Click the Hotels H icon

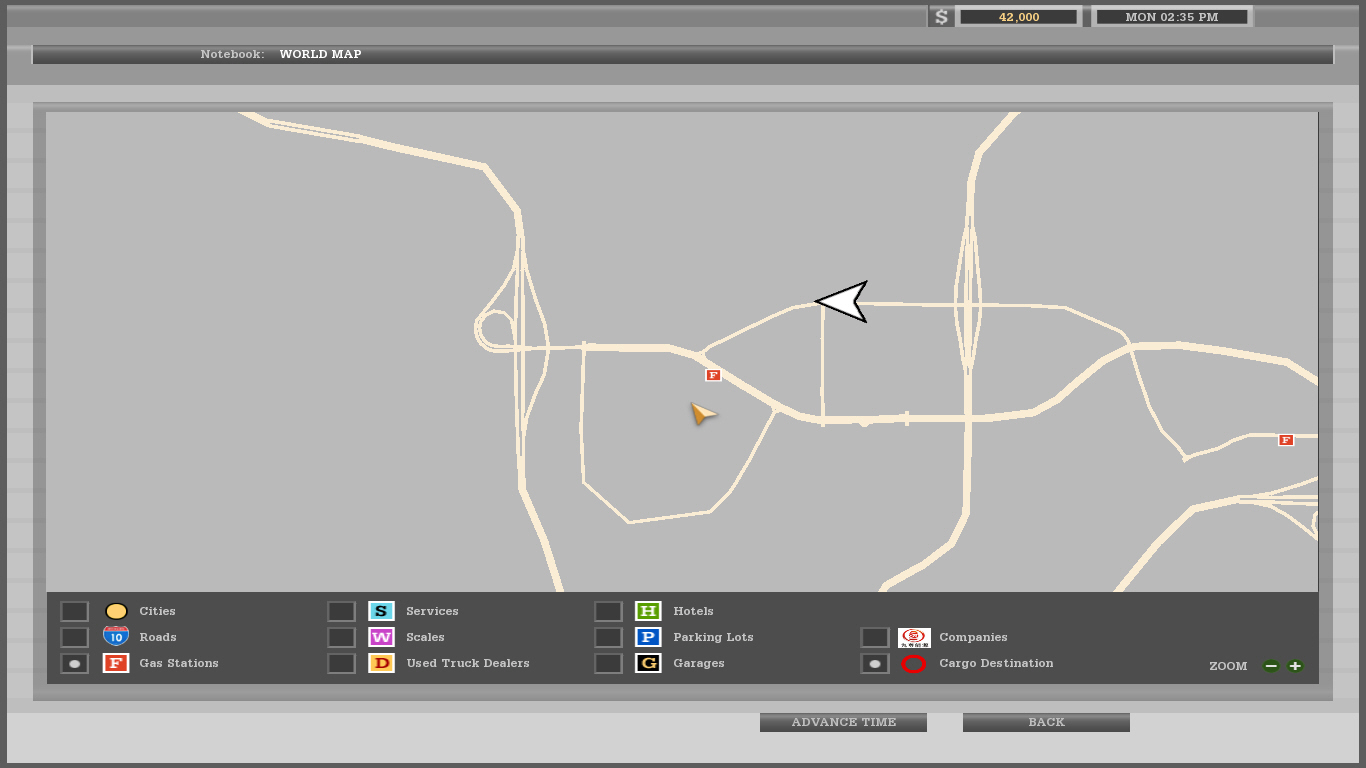(648, 611)
